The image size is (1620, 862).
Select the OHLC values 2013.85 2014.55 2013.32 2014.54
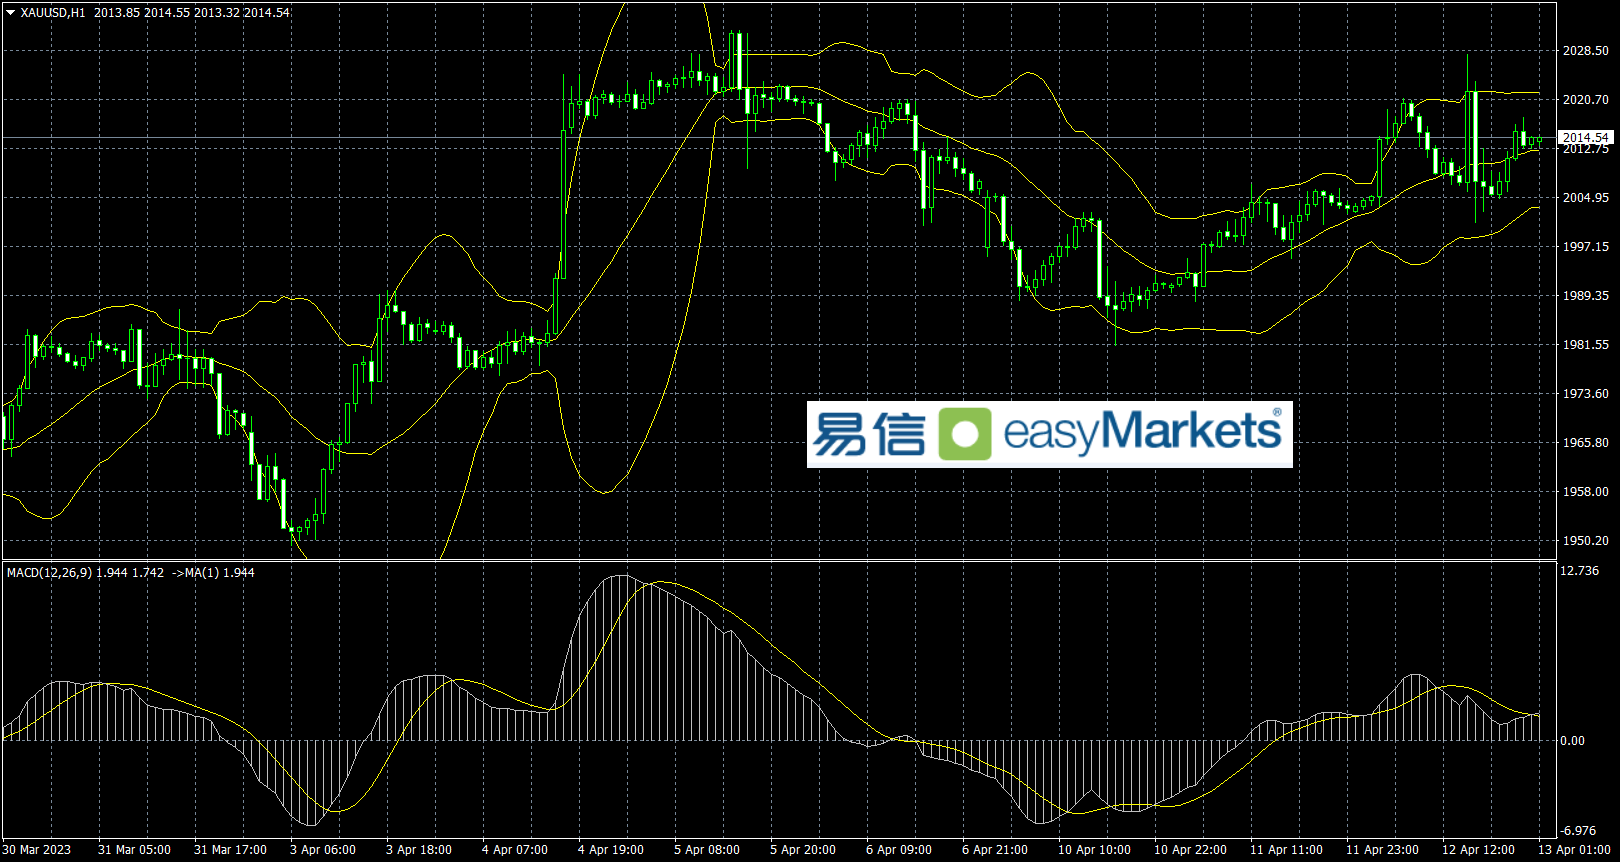coord(192,13)
